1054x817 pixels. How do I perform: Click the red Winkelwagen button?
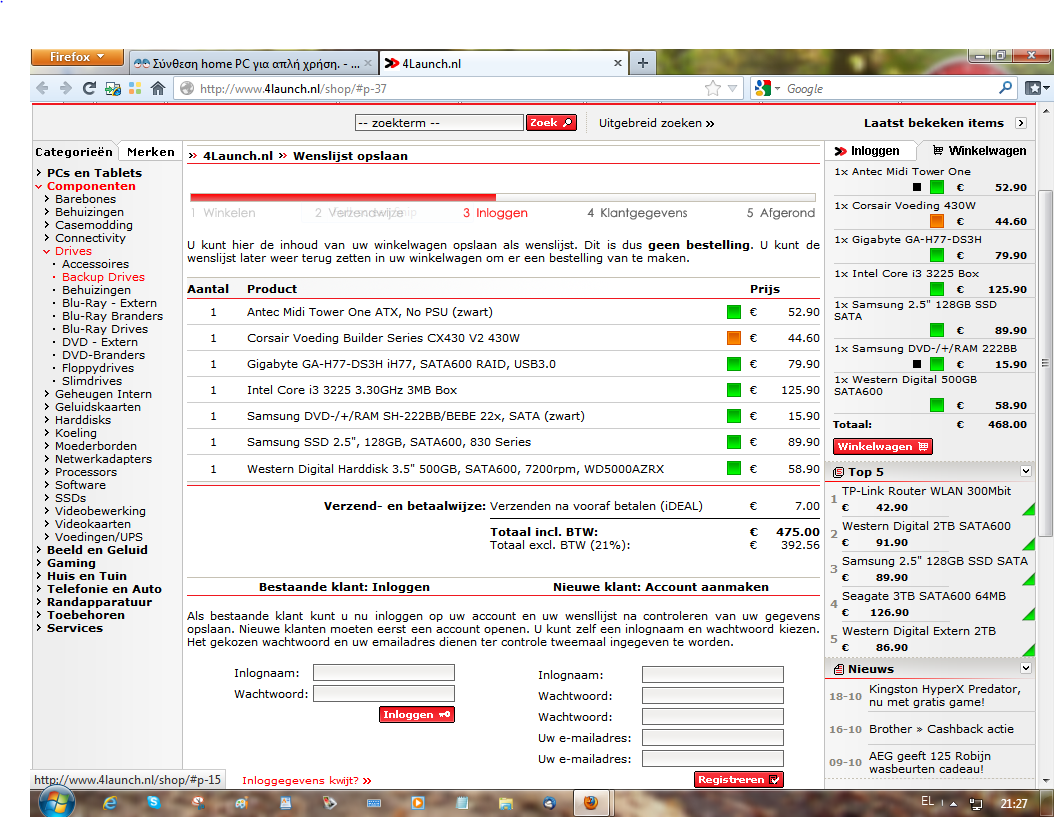[x=883, y=446]
